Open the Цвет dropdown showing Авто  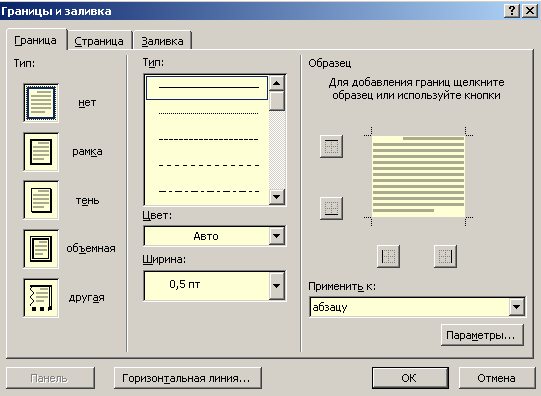215,236
